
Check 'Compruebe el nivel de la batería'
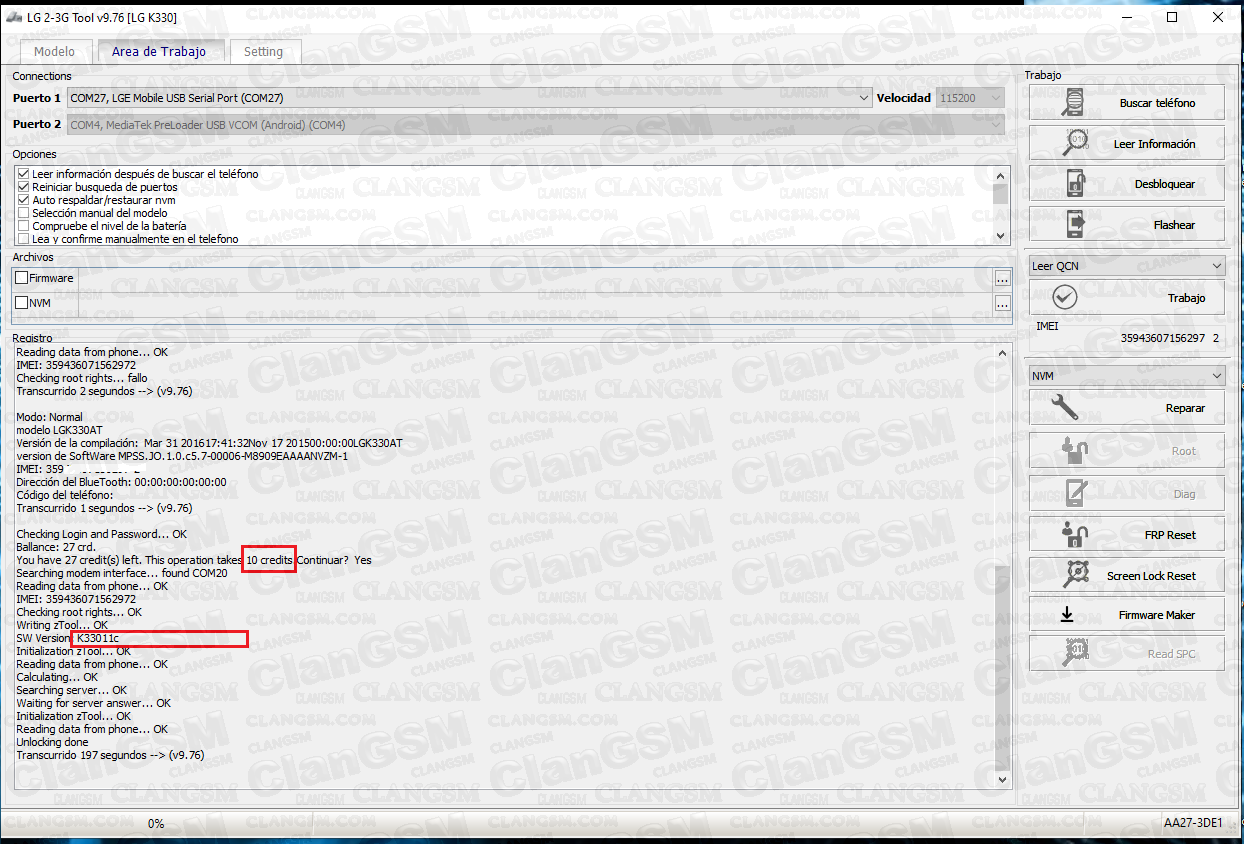23,226
